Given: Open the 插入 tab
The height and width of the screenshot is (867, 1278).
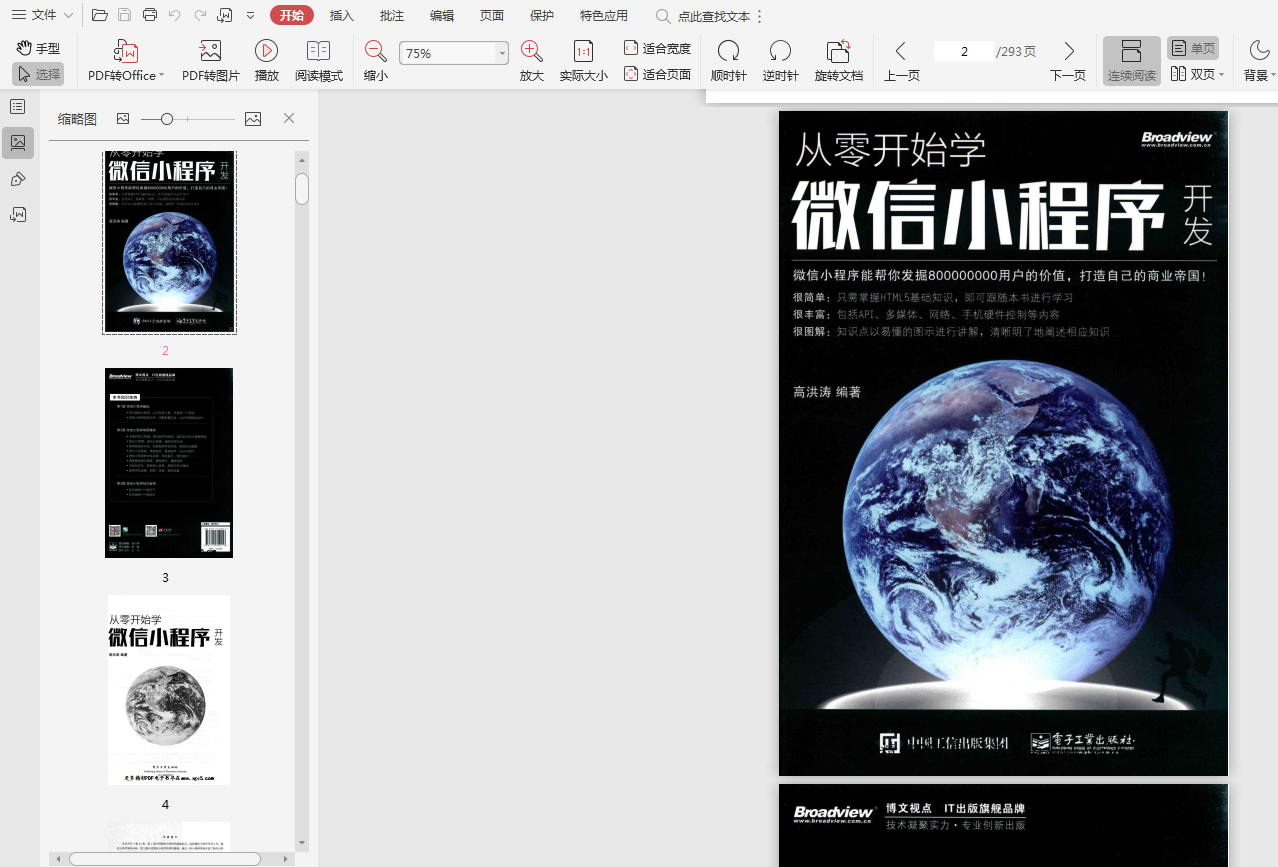Looking at the screenshot, I should 342,15.
